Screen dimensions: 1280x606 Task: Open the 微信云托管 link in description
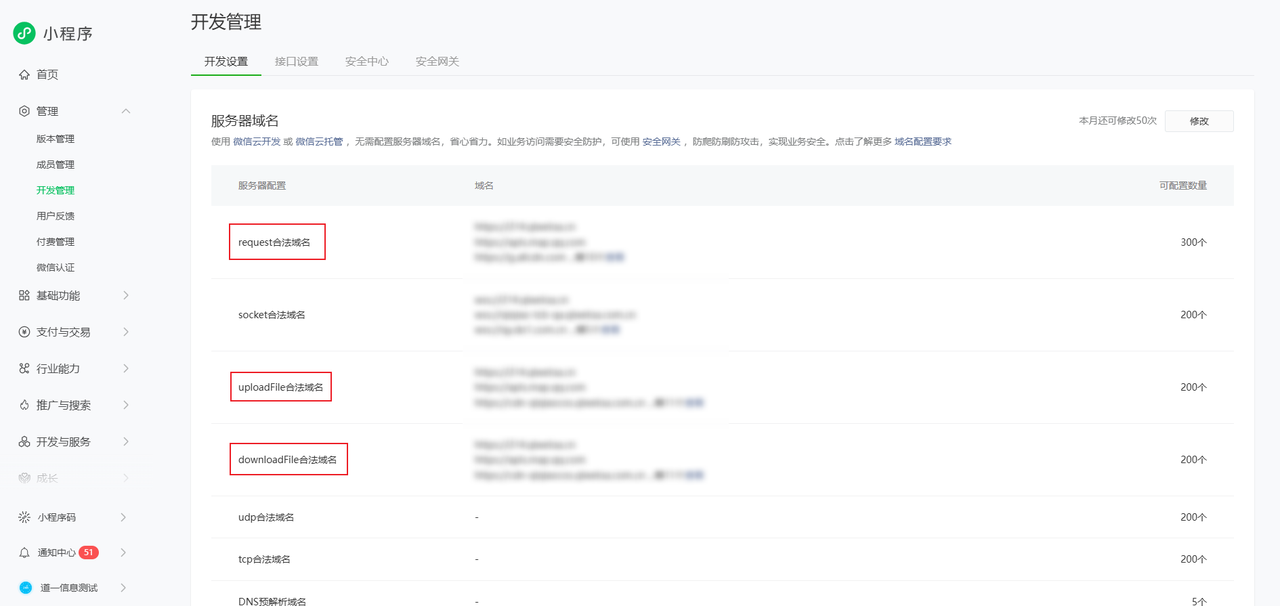pos(319,142)
